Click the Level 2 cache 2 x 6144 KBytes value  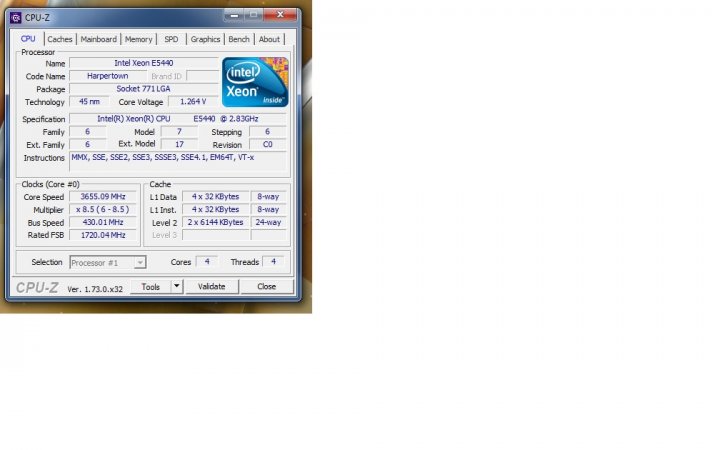pyautogui.click(x=215, y=222)
